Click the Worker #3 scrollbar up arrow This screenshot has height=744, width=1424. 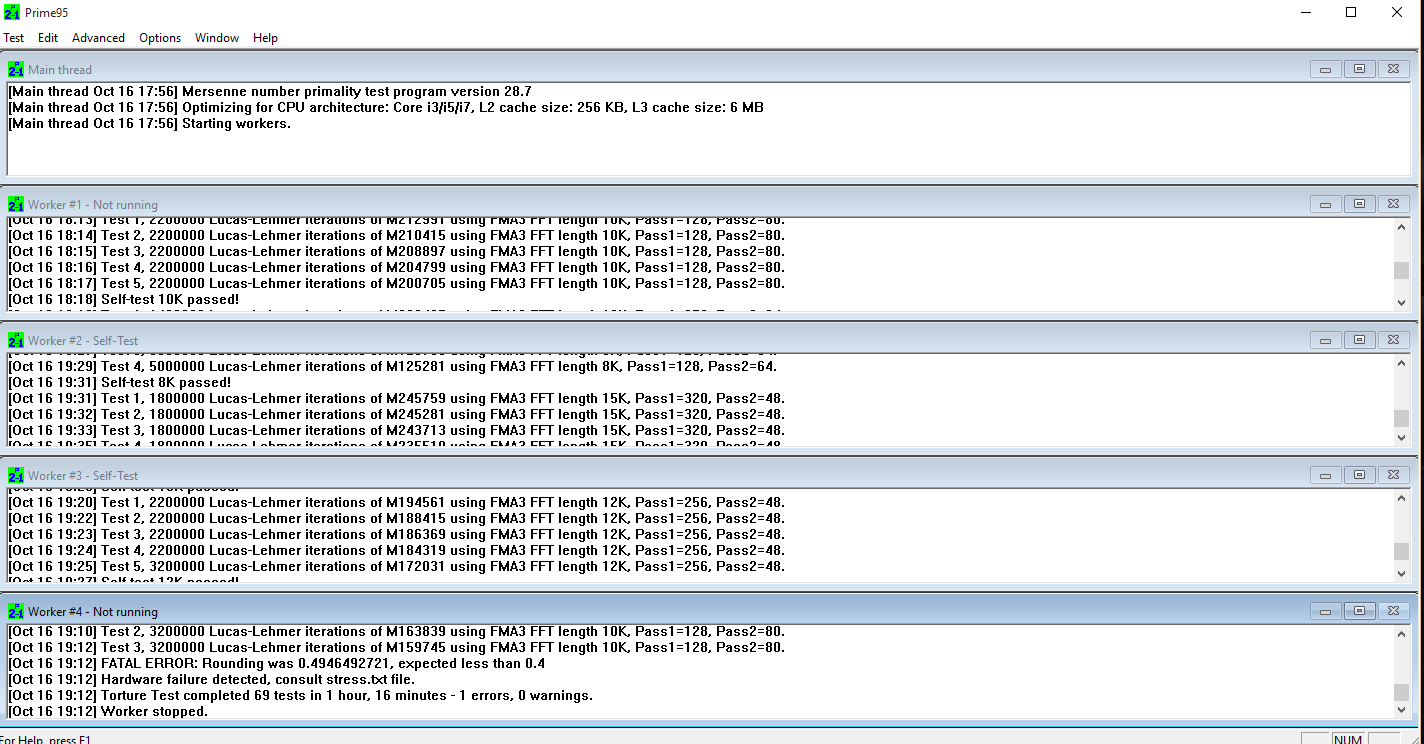click(x=1401, y=498)
